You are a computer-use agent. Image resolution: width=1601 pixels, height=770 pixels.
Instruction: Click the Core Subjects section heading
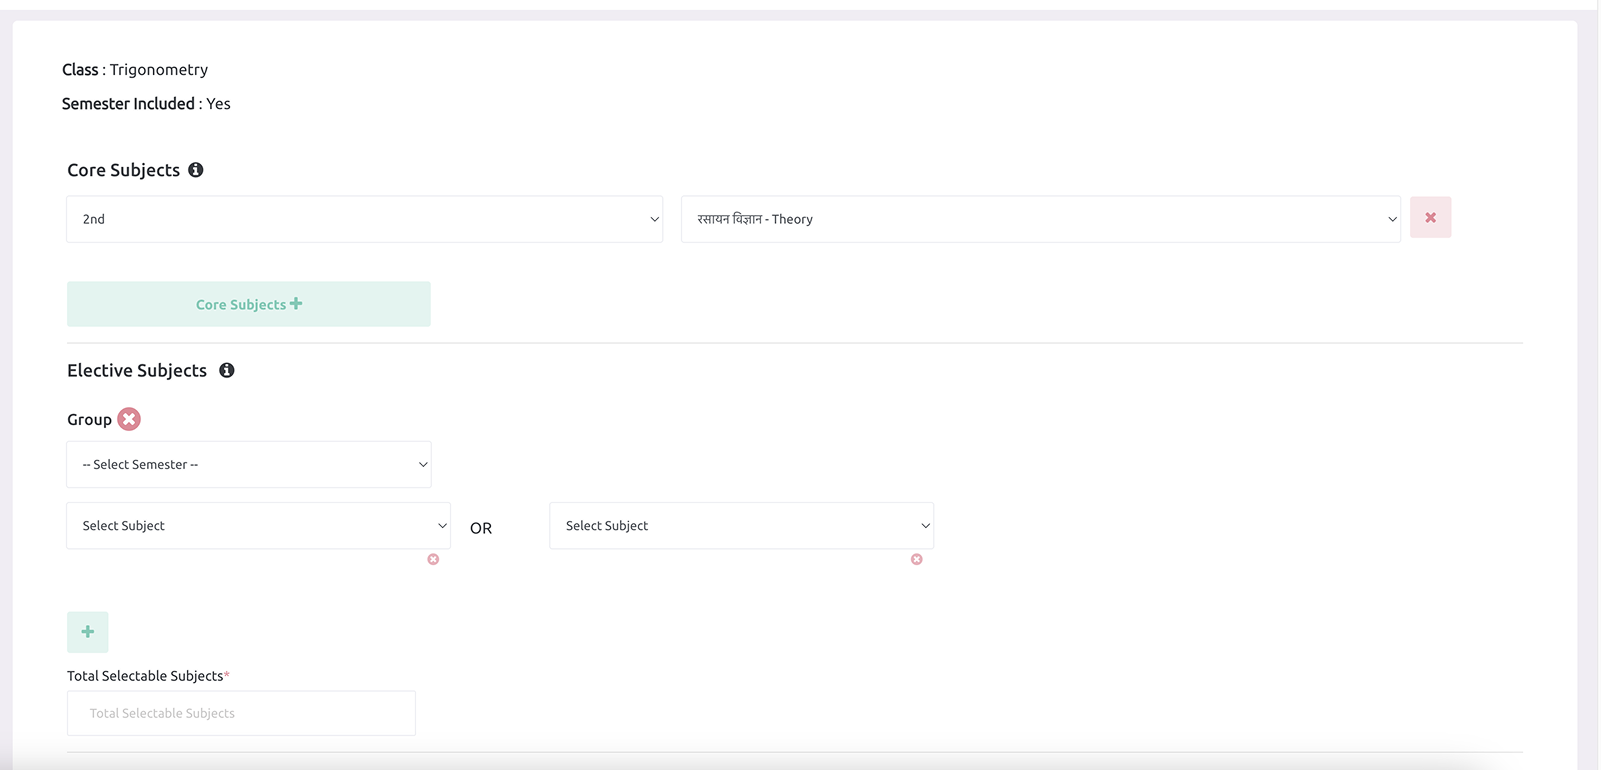click(123, 170)
